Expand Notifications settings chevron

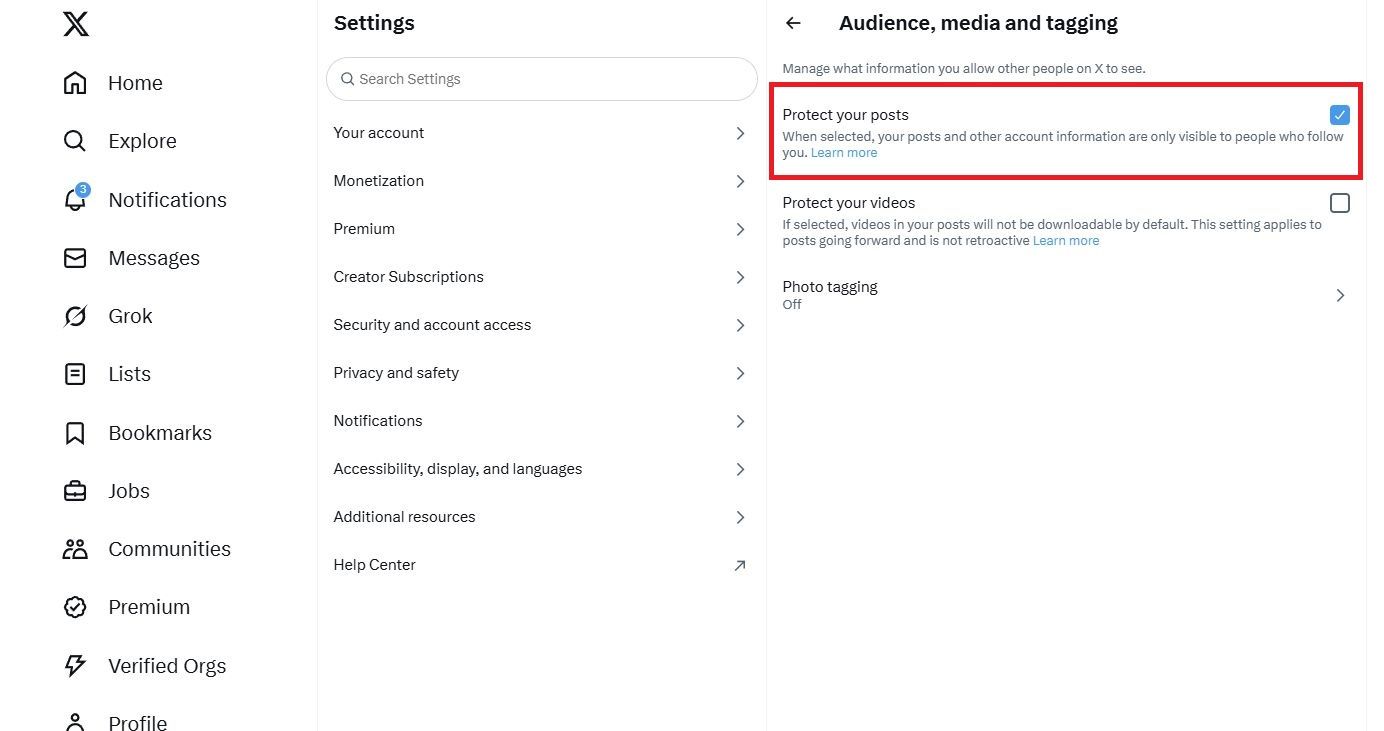point(740,421)
